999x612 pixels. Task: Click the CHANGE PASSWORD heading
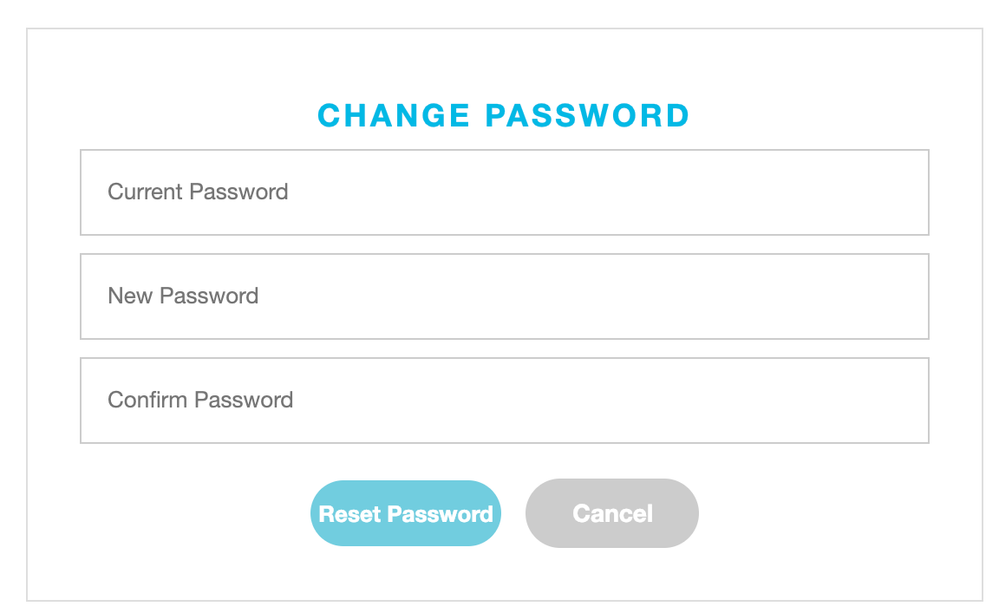coord(504,115)
